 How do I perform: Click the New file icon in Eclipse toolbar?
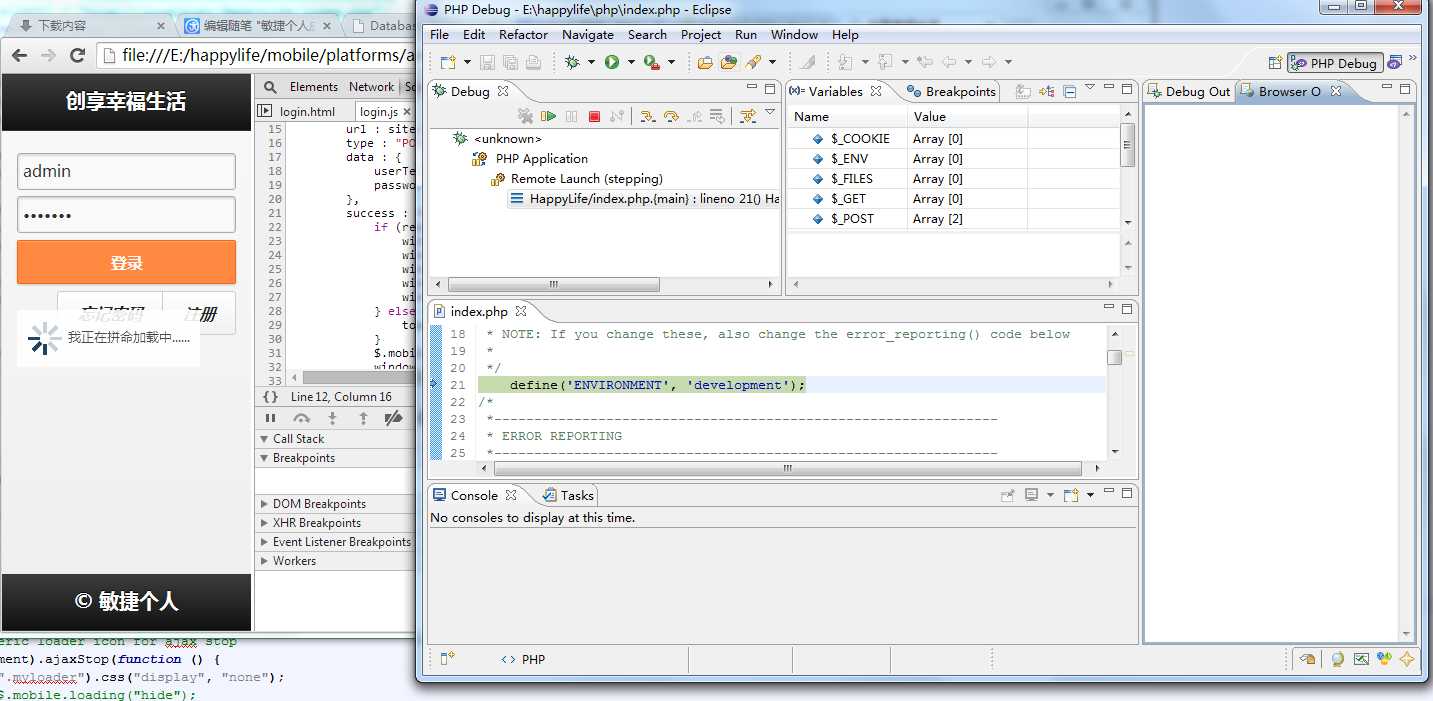(447, 62)
